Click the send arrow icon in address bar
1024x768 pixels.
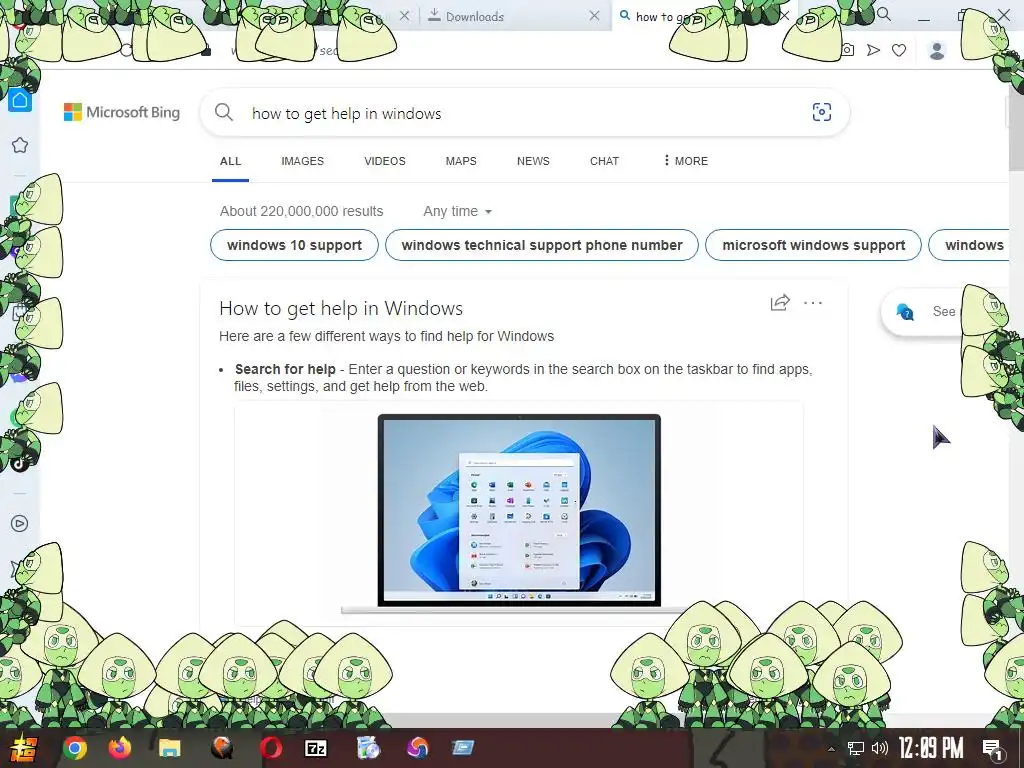coord(873,50)
